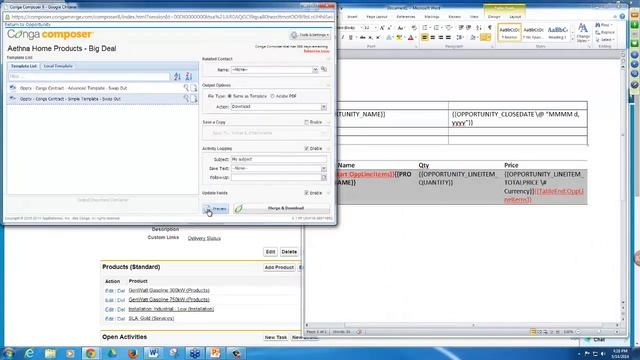Open PowerPoint from the taskbar
640x360 pixels.
tap(215, 353)
